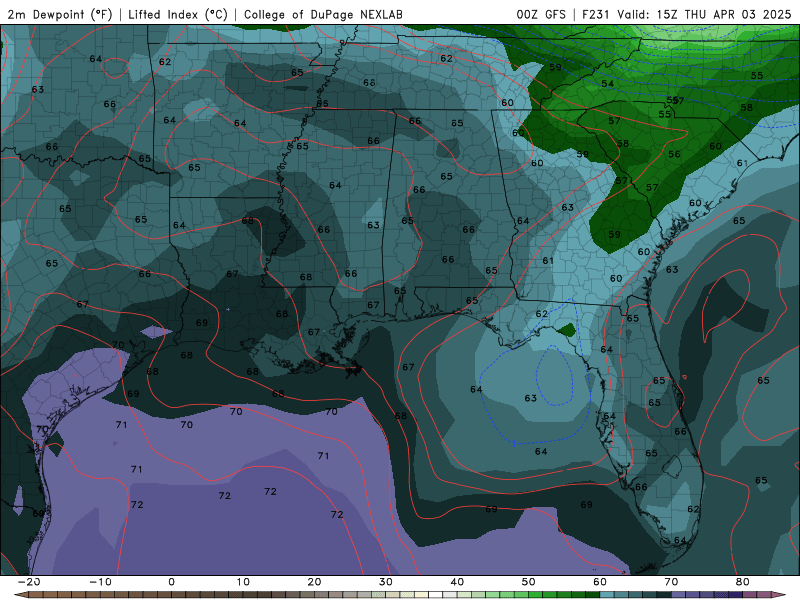The image size is (800, 600).
Task: Click the right arrow end of the color bar
Action: (780, 595)
